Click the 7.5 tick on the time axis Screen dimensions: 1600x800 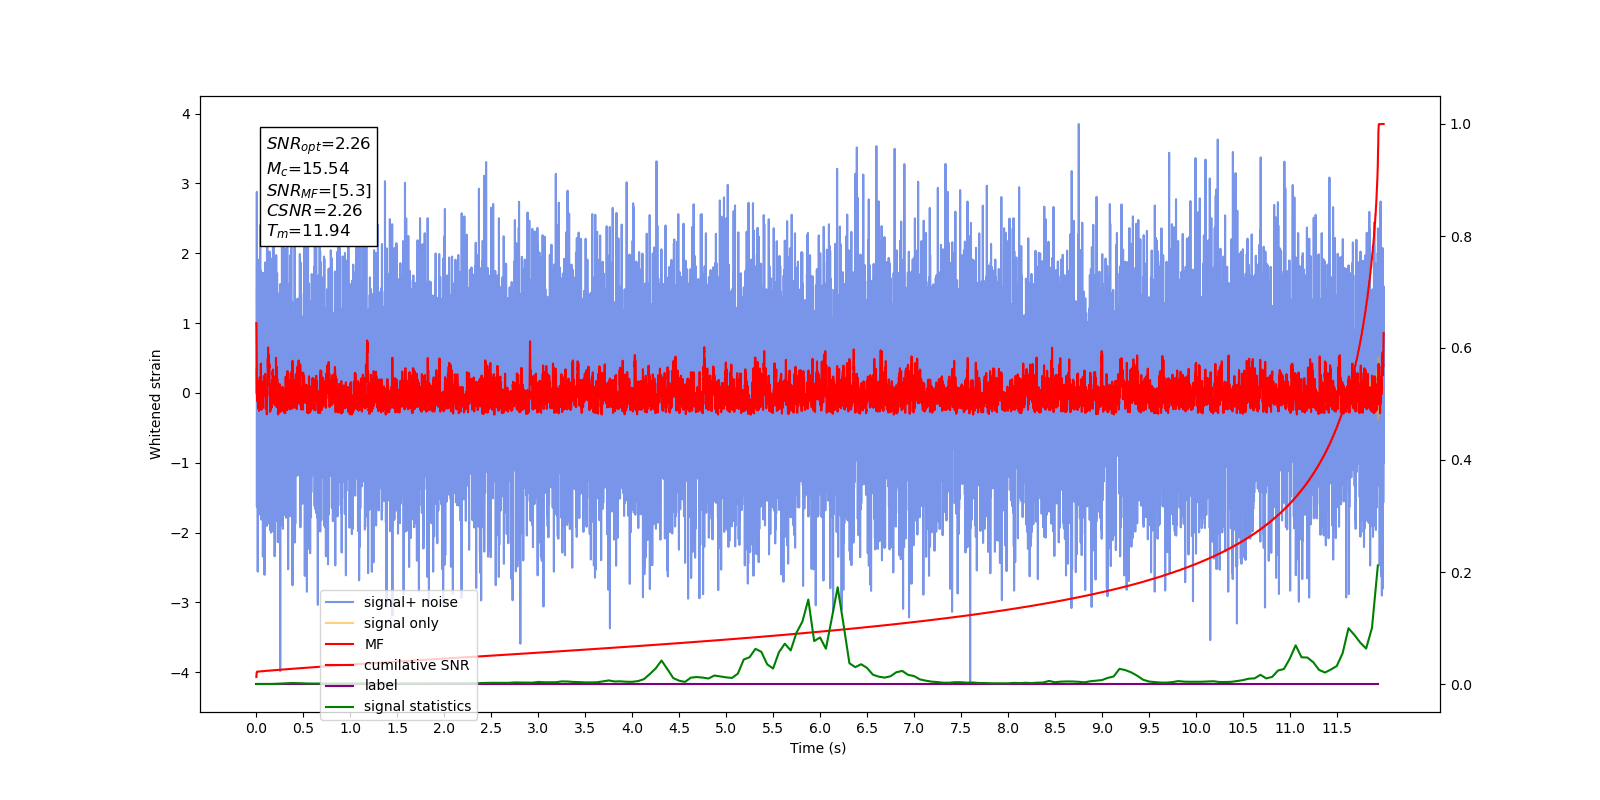[961, 728]
